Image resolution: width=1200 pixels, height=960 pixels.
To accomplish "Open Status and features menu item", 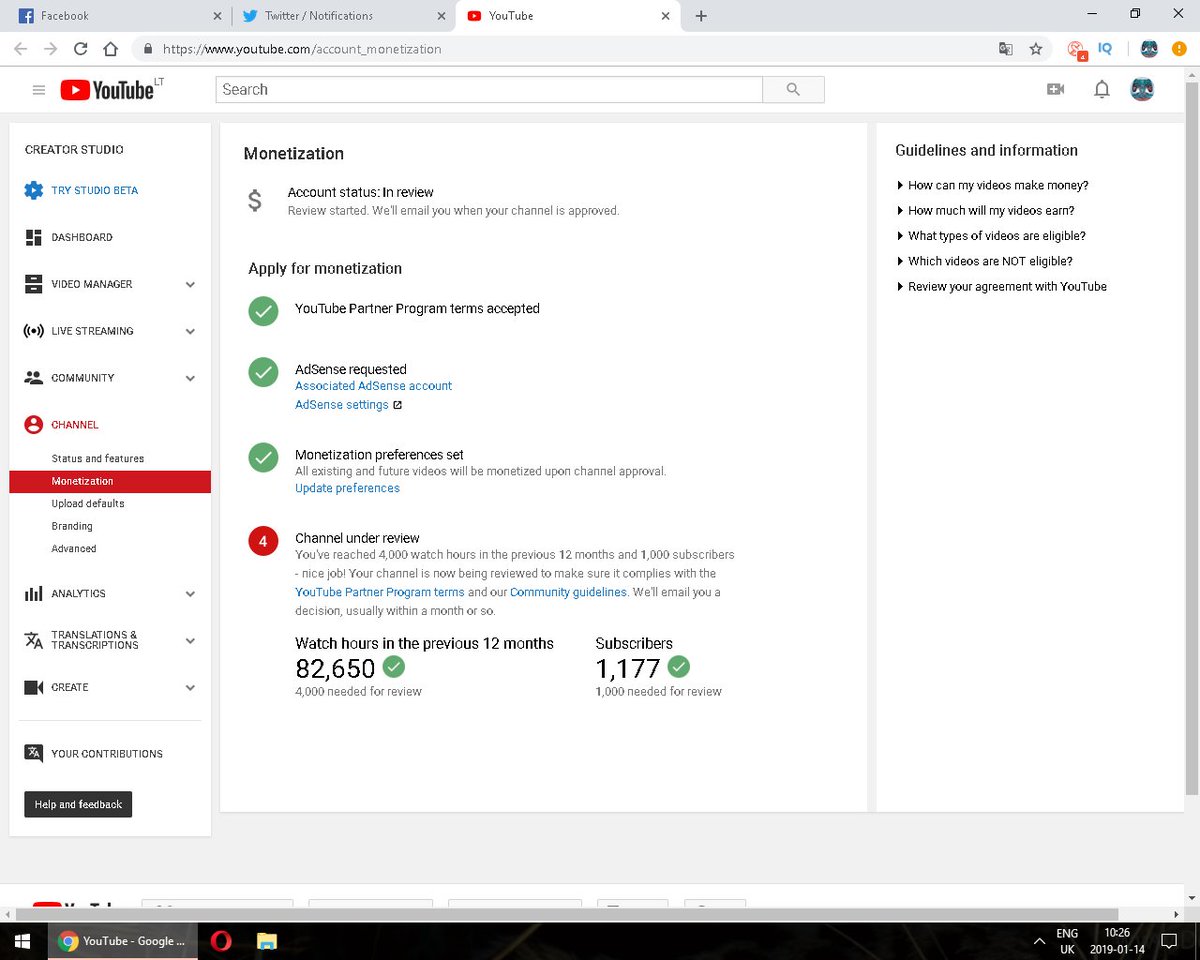I will tap(98, 459).
